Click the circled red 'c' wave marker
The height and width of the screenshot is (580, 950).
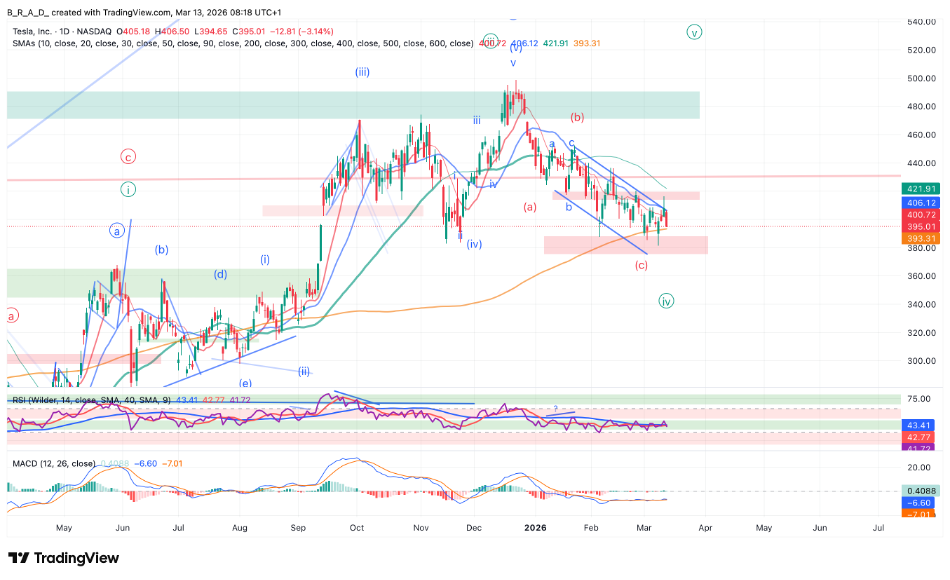[x=128, y=157]
